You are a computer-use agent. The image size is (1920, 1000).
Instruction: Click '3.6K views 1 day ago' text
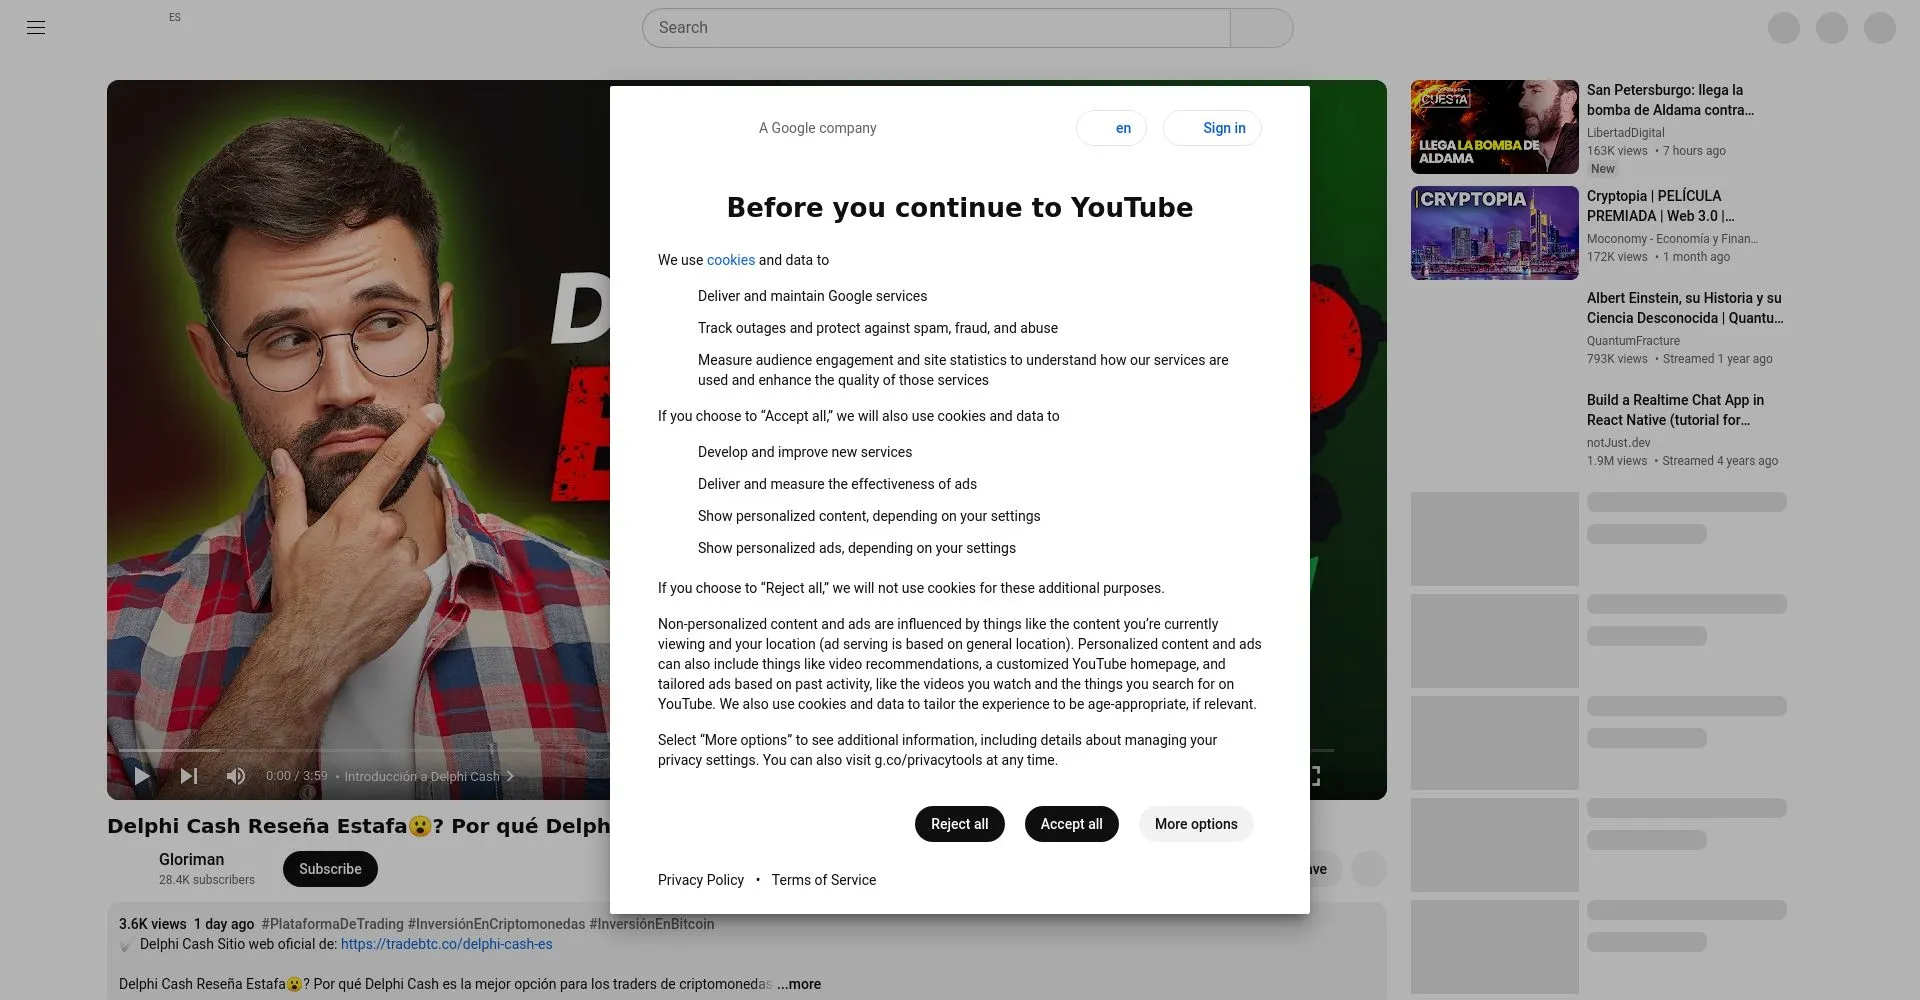(x=186, y=924)
